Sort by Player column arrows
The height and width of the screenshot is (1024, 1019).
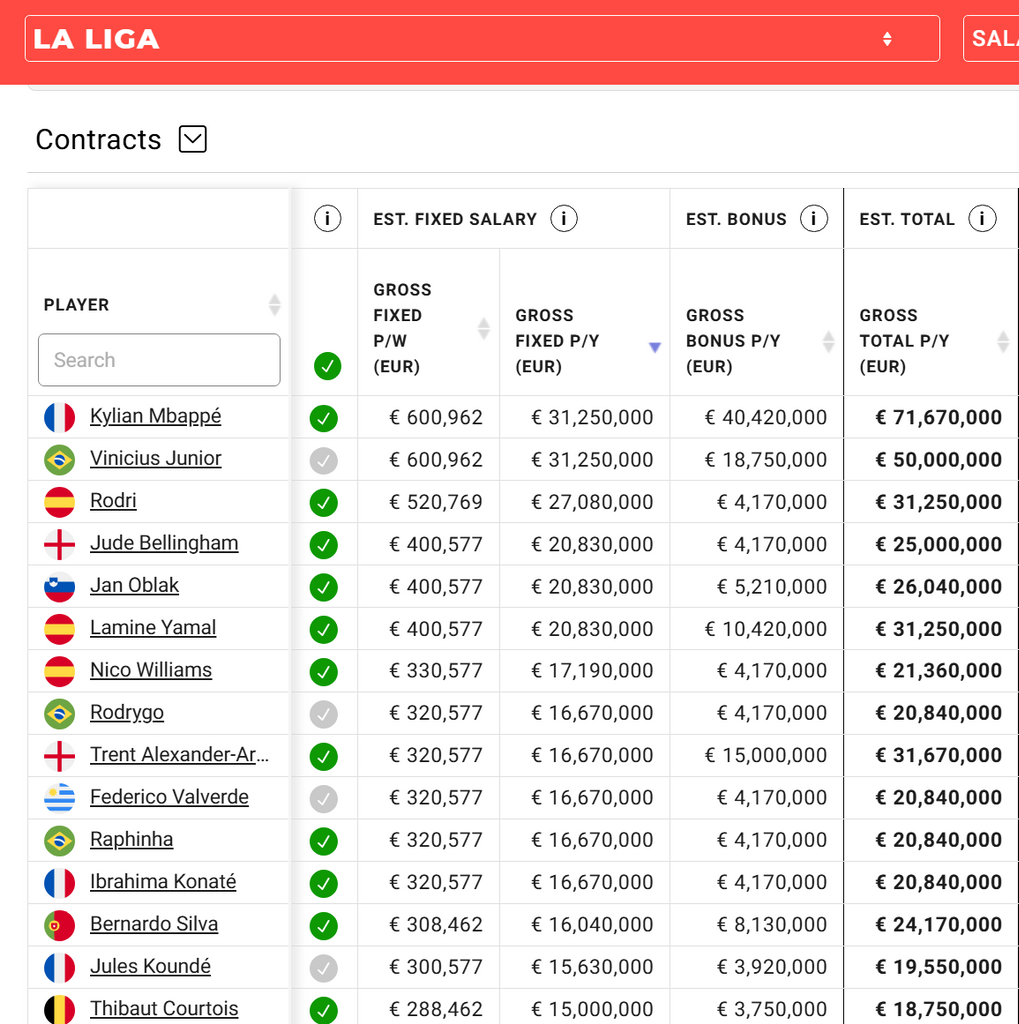click(275, 305)
